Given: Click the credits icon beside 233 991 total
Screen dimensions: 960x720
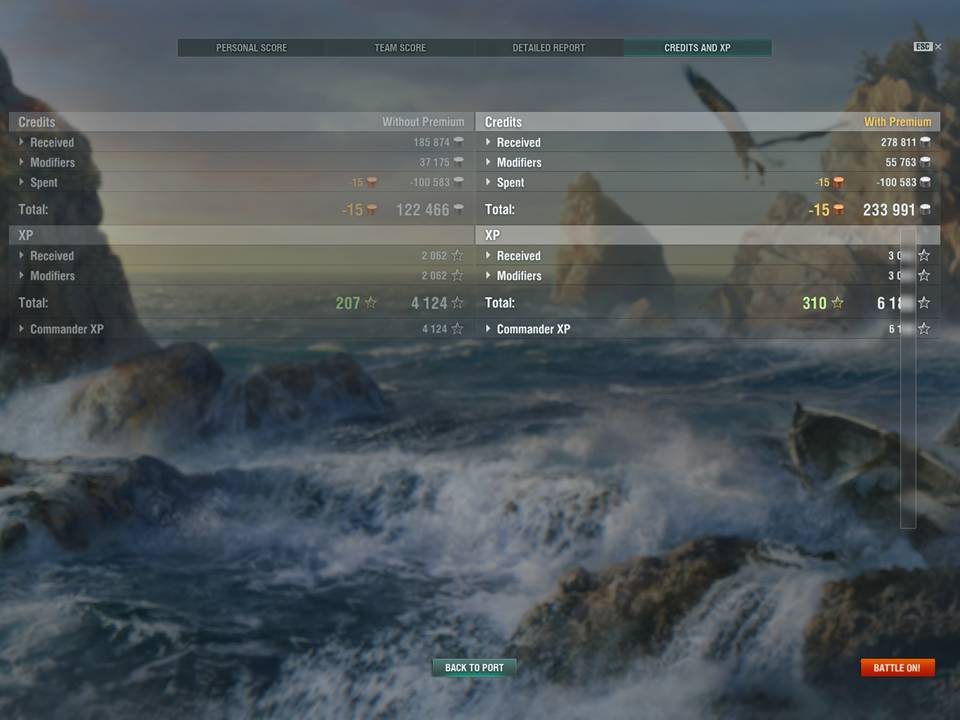Looking at the screenshot, I should pyautogui.click(x=925, y=209).
